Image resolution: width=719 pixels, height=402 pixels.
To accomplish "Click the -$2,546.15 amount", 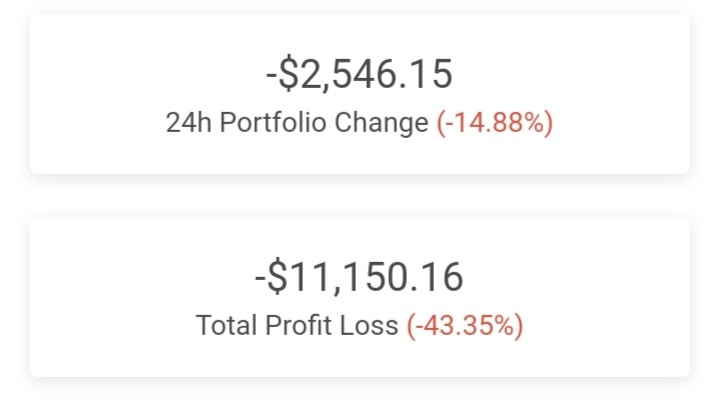I will pos(360,74).
